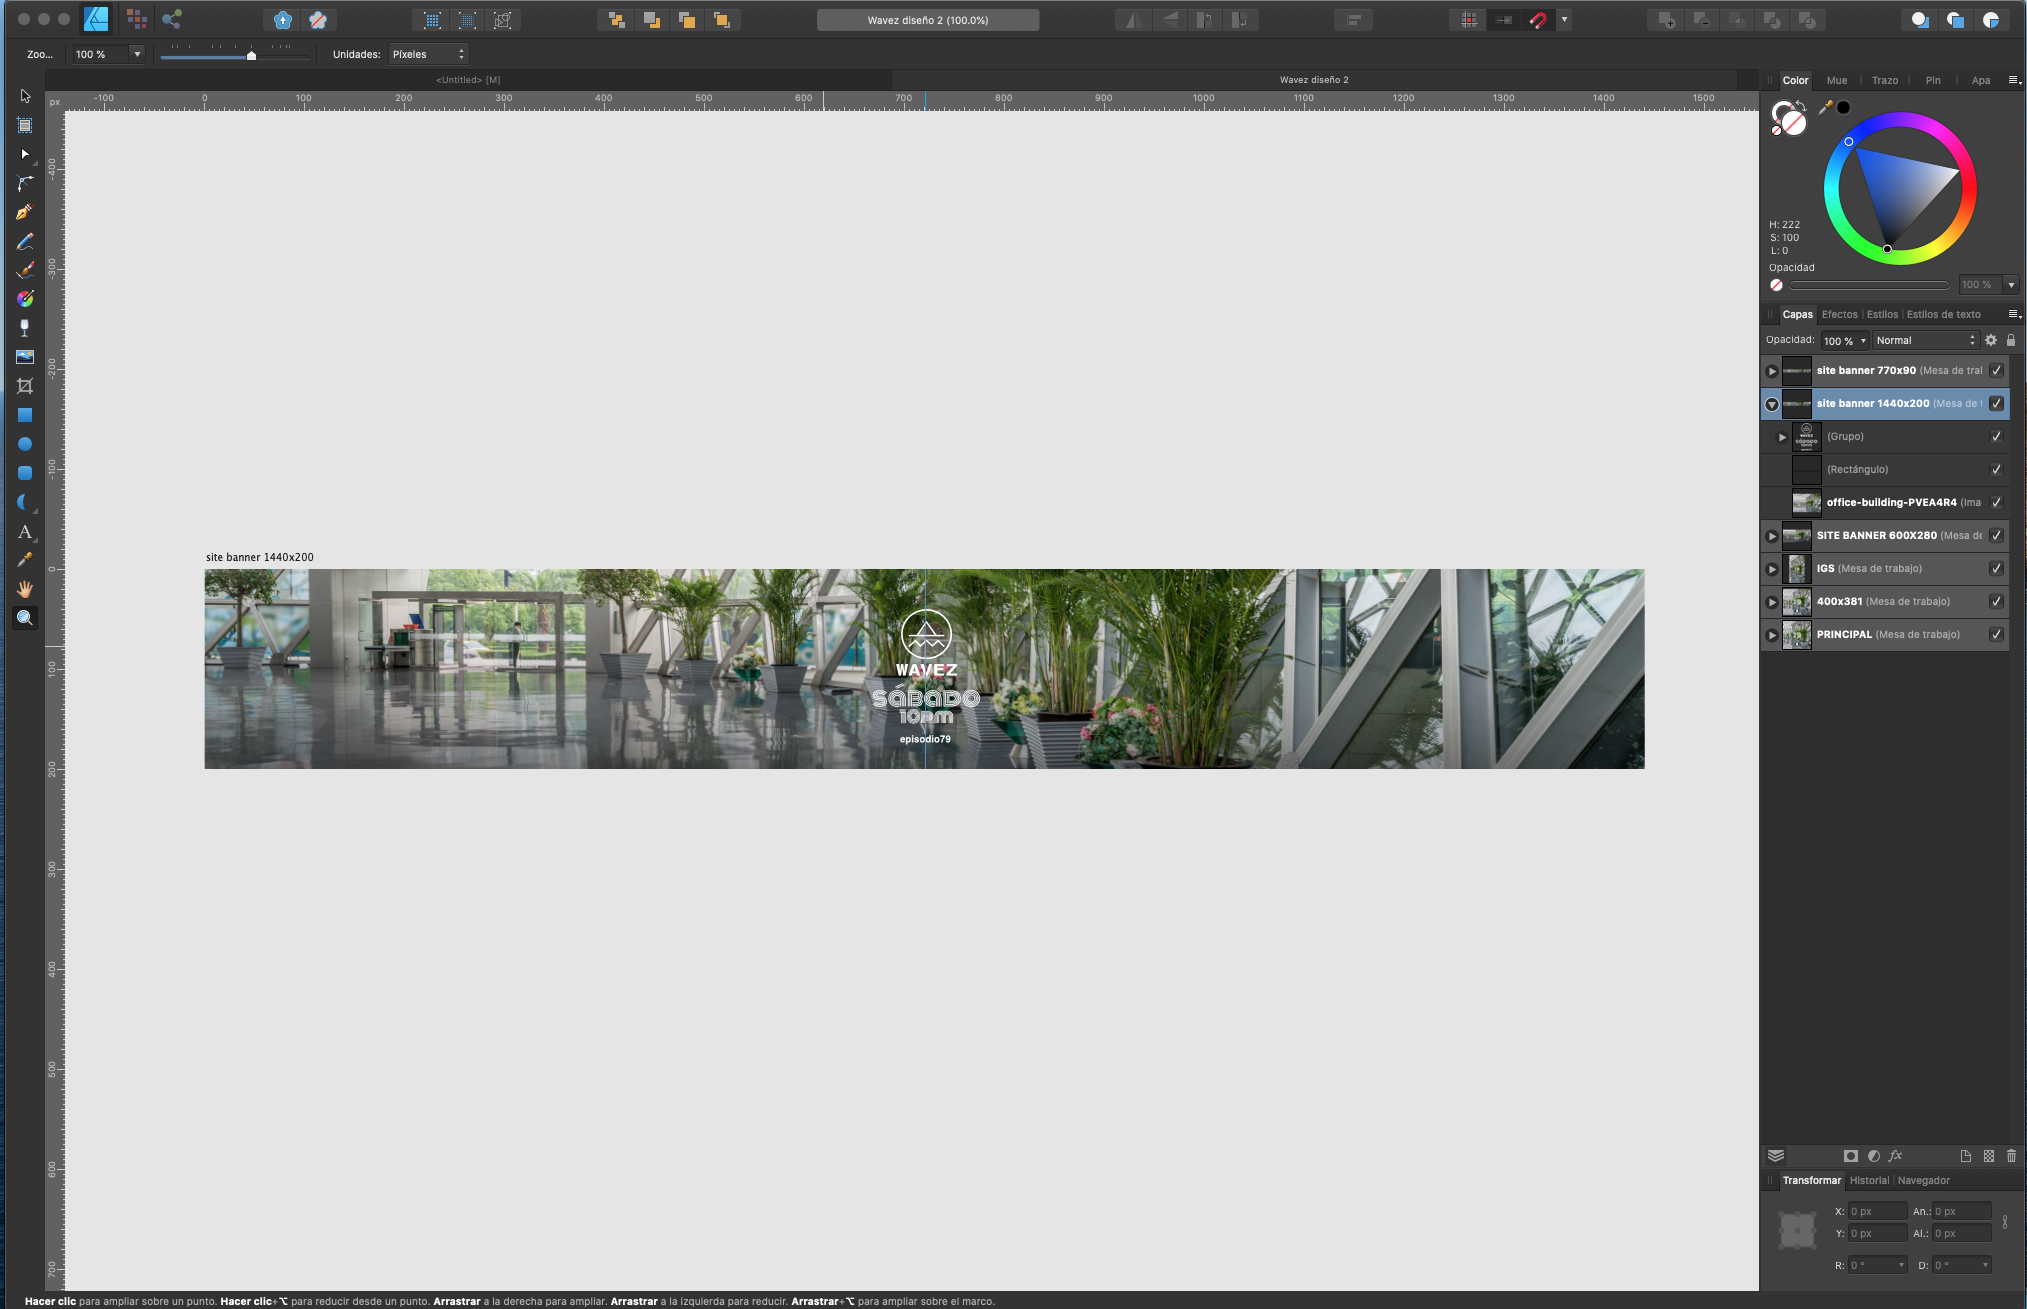Expand the (Grupo) layer
Viewport: 2027px width, 1309px height.
(x=1782, y=437)
